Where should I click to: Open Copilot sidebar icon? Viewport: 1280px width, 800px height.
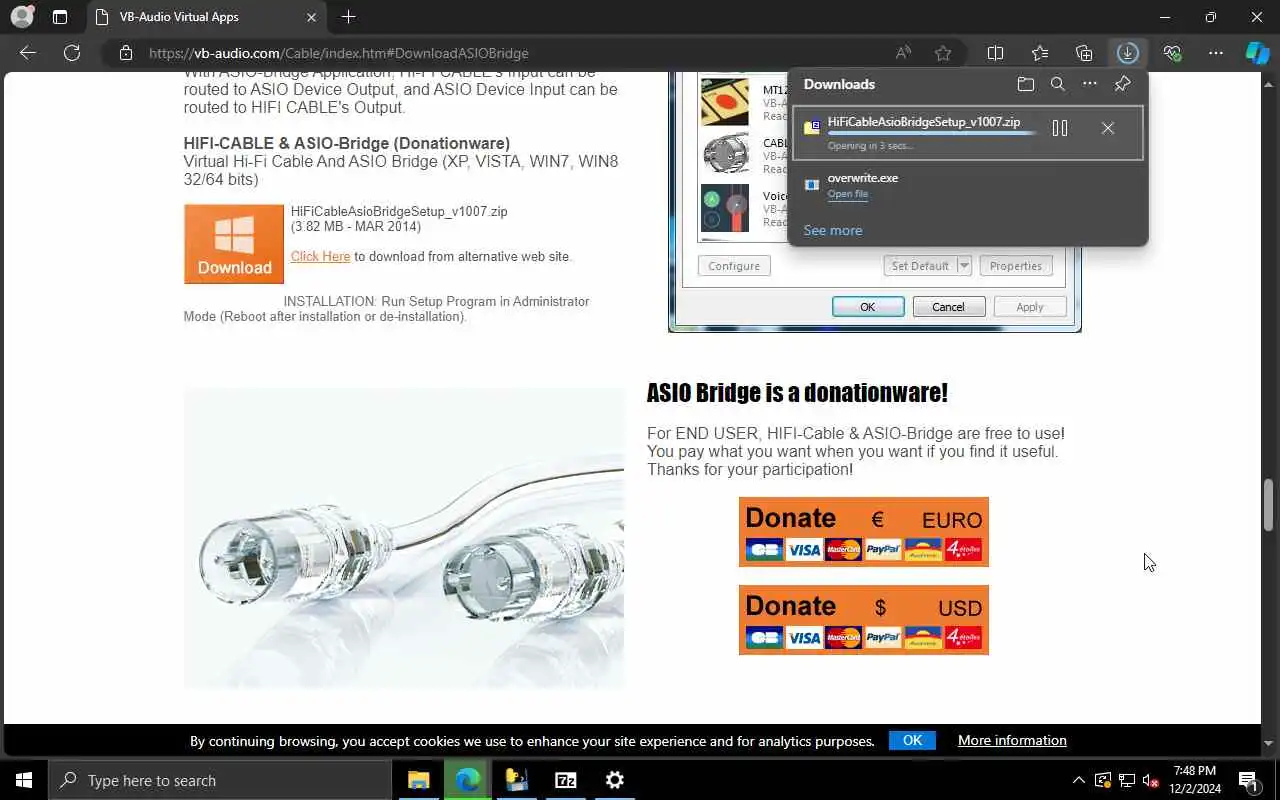(1257, 53)
